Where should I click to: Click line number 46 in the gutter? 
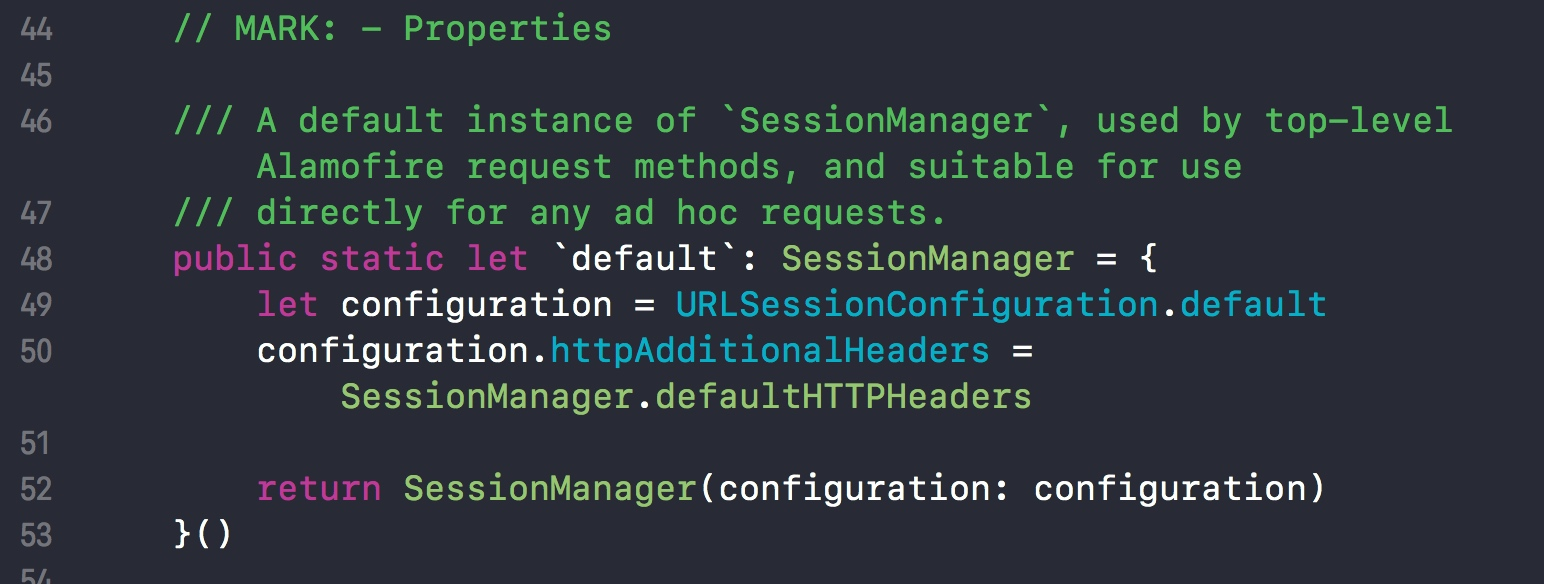pyautogui.click(x=36, y=122)
